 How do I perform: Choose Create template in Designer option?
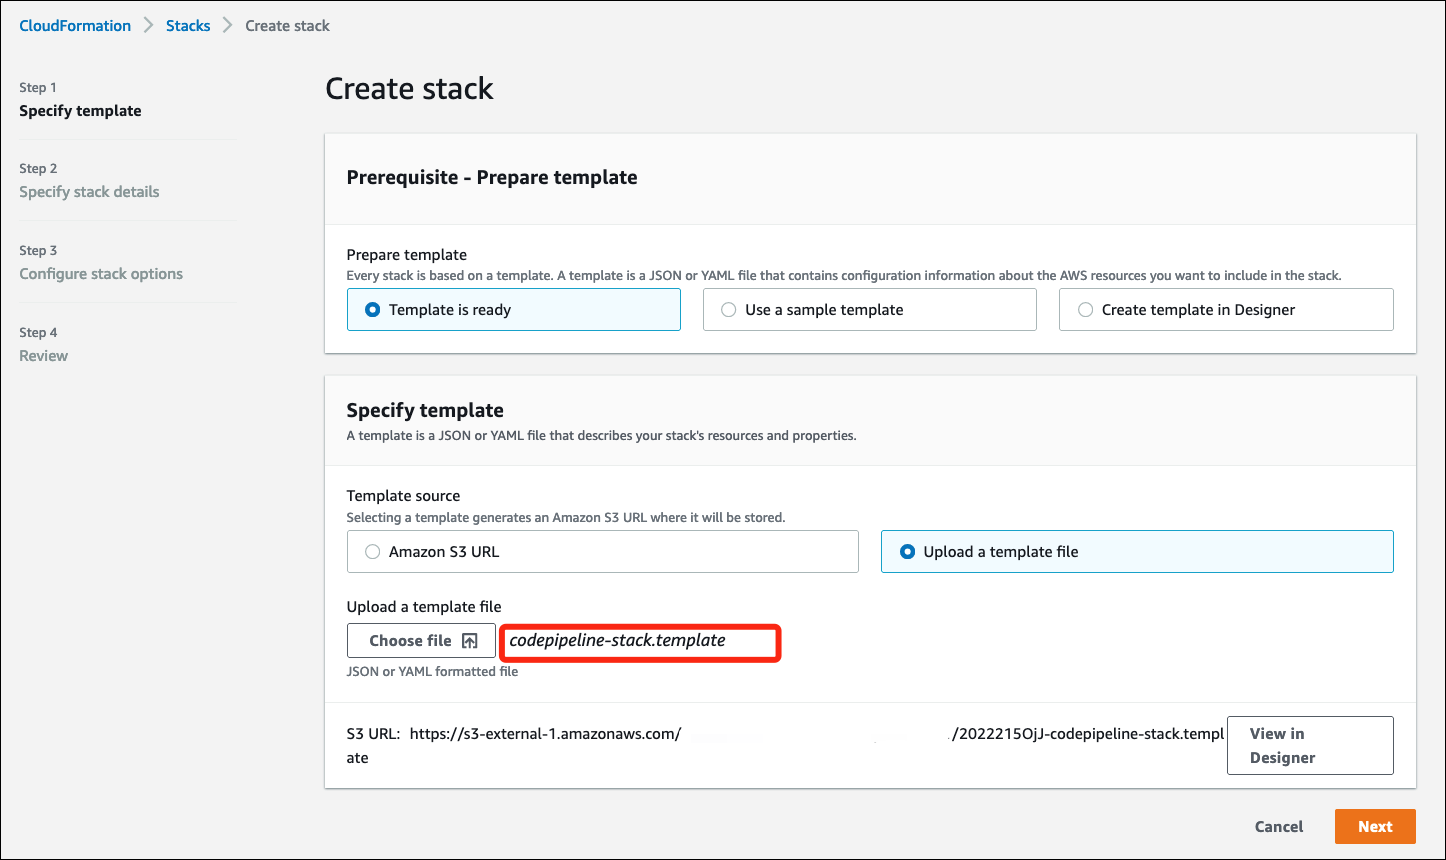point(1085,310)
